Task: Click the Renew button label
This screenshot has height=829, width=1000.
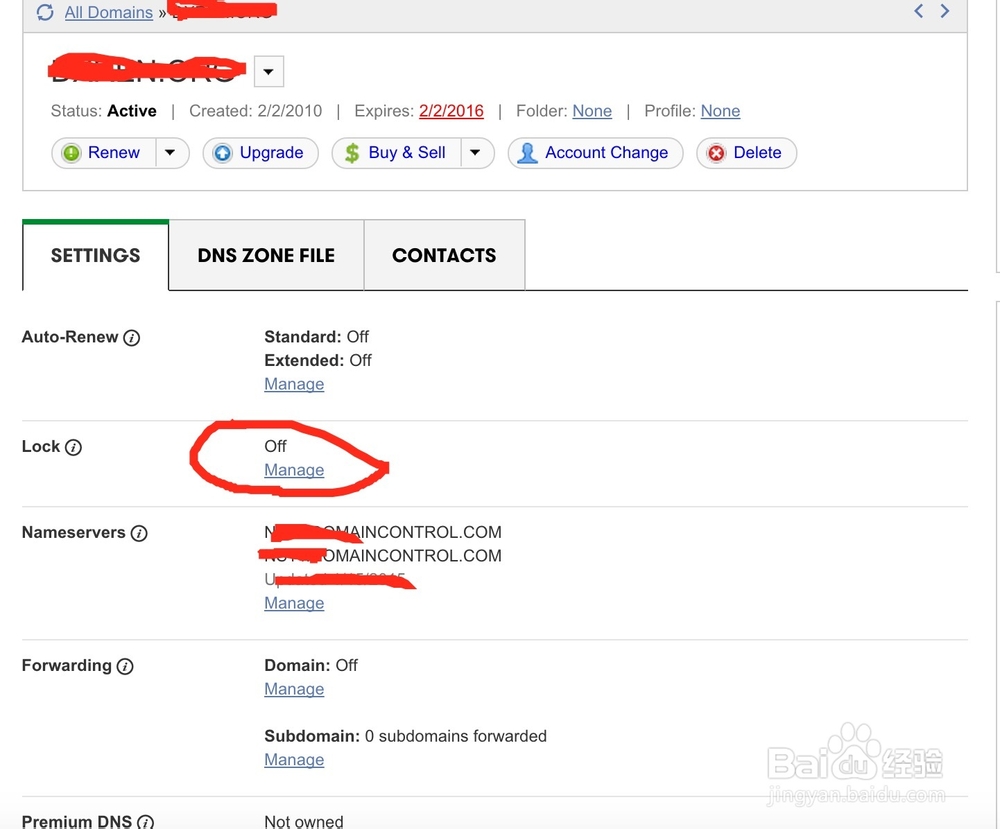Action: (114, 152)
